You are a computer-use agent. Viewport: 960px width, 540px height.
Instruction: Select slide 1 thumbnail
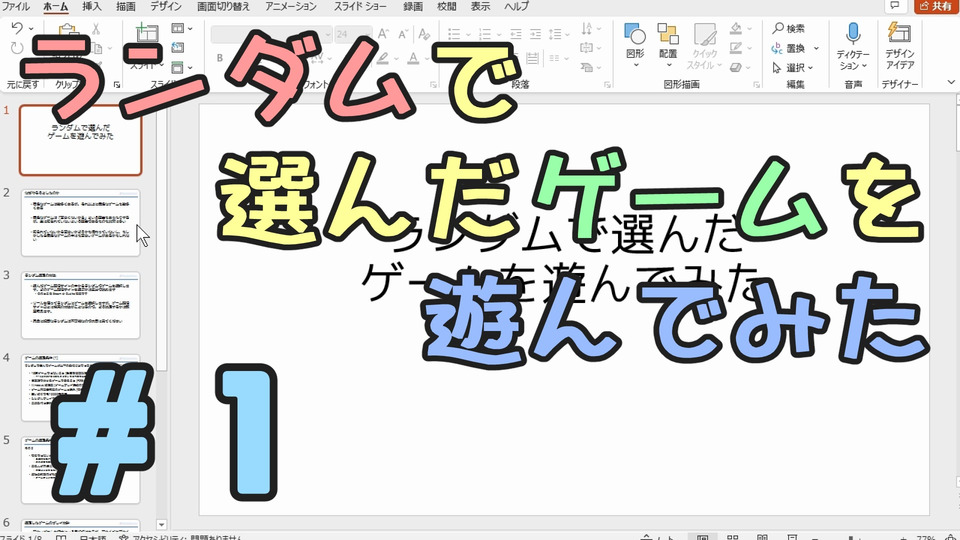pyautogui.click(x=80, y=140)
